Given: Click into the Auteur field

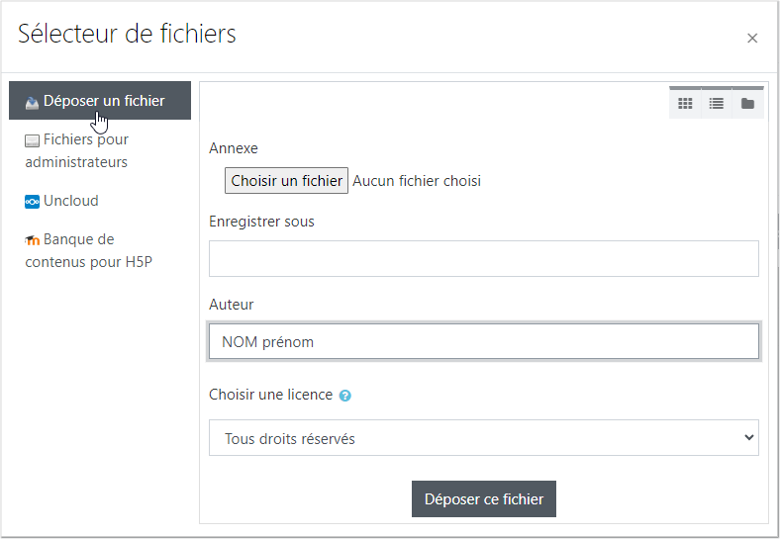Looking at the screenshot, I should click(484, 341).
